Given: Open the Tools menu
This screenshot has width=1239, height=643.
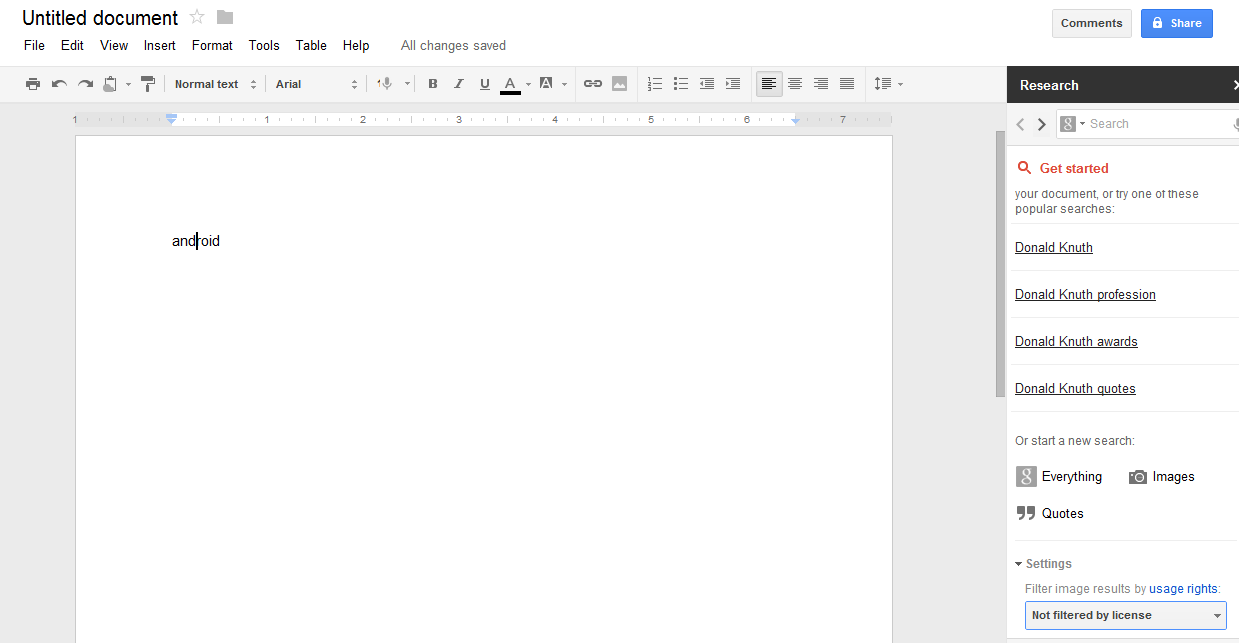Looking at the screenshot, I should pos(264,45).
